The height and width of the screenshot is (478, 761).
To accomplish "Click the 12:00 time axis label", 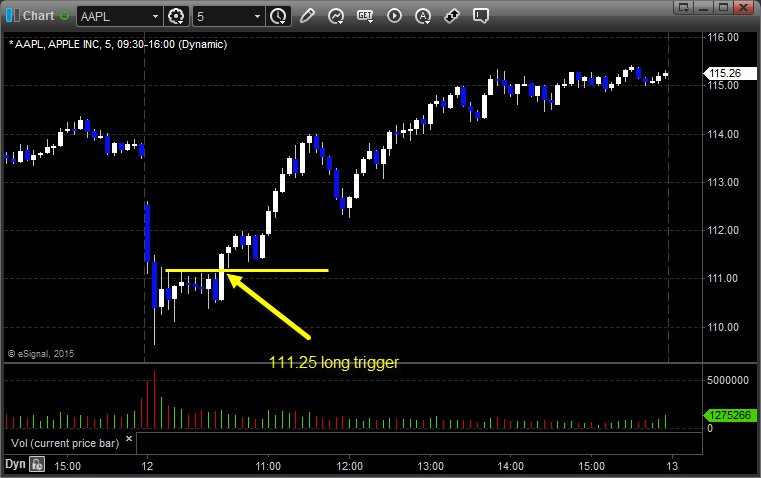I will (x=349, y=466).
